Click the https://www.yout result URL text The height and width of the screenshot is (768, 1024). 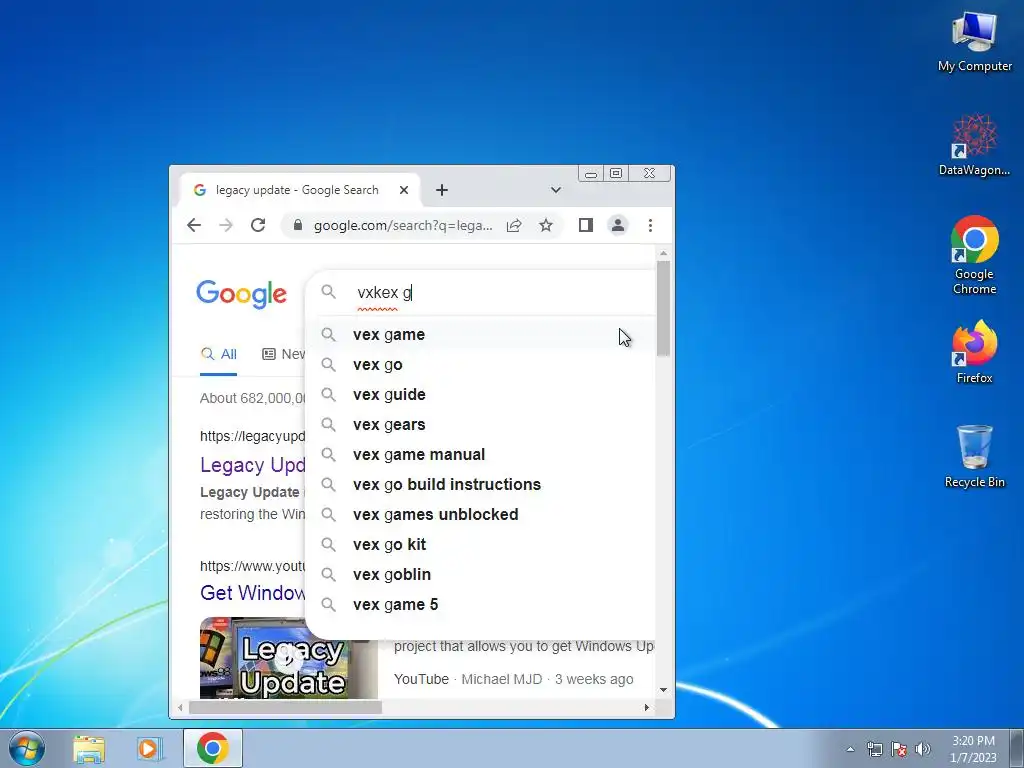[x=253, y=566]
